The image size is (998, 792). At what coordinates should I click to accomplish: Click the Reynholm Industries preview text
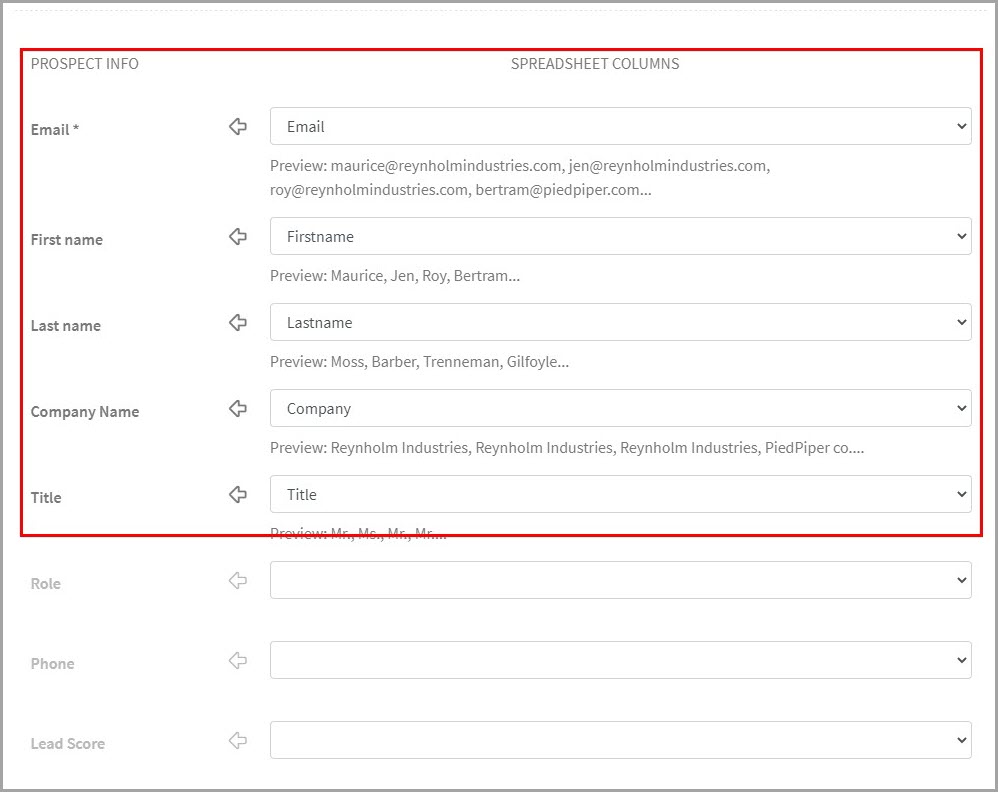pyautogui.click(x=566, y=448)
